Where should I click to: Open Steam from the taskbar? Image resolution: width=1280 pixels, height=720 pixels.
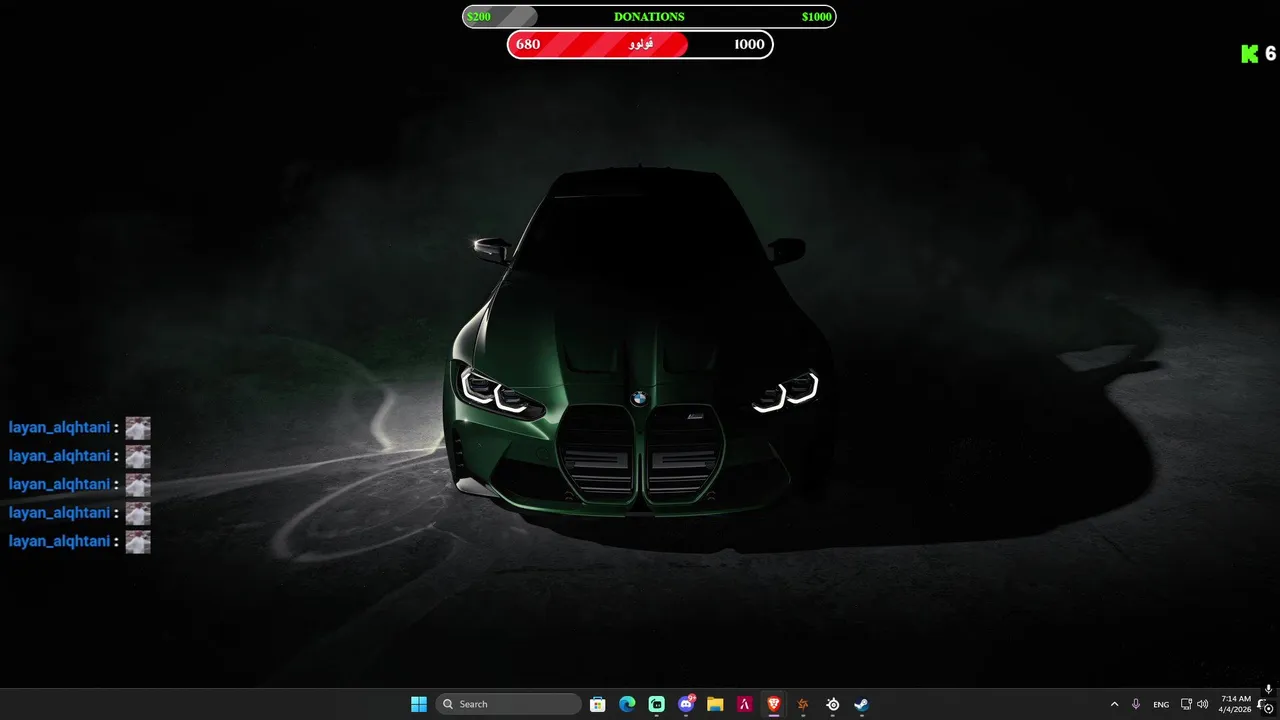(861, 704)
